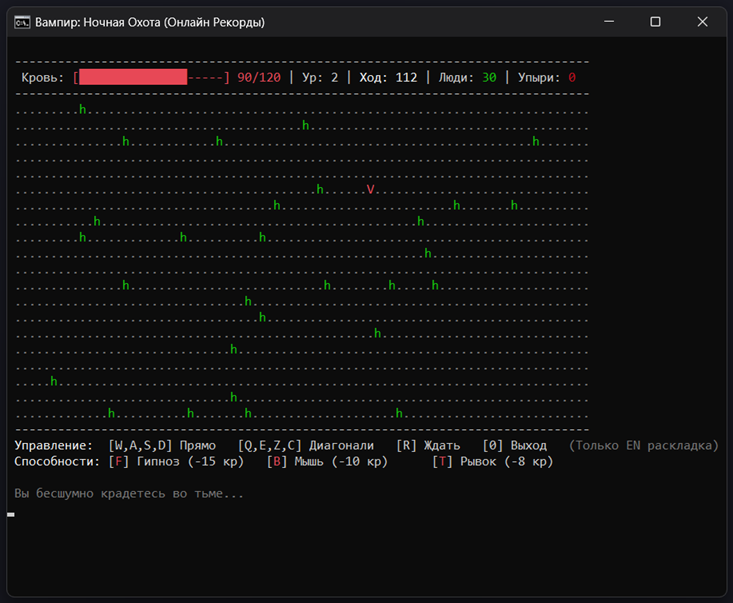Click the '(Только EN раскладка)' note
The width and height of the screenshot is (733, 603).
[x=644, y=445]
